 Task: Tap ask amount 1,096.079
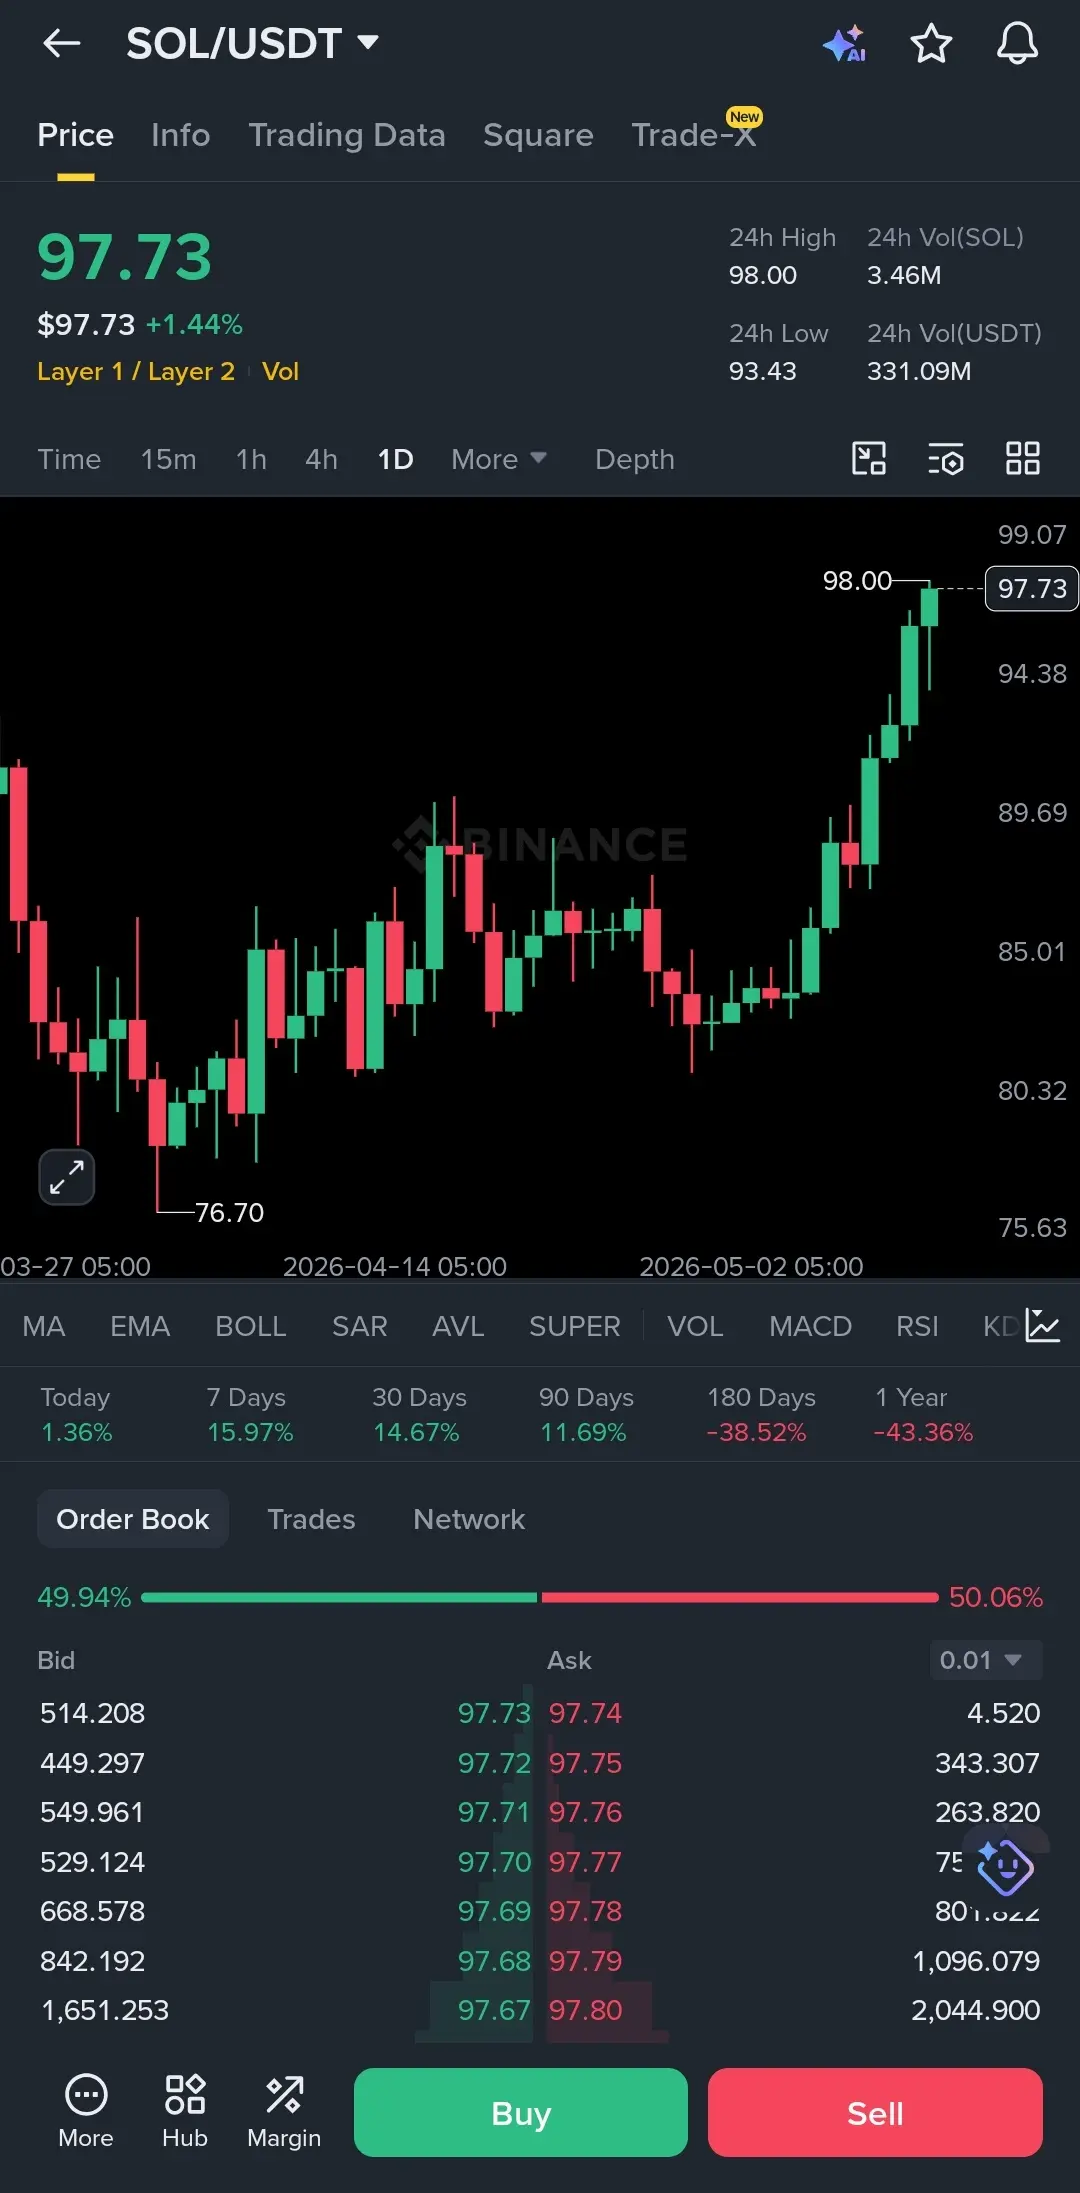[x=976, y=1961]
